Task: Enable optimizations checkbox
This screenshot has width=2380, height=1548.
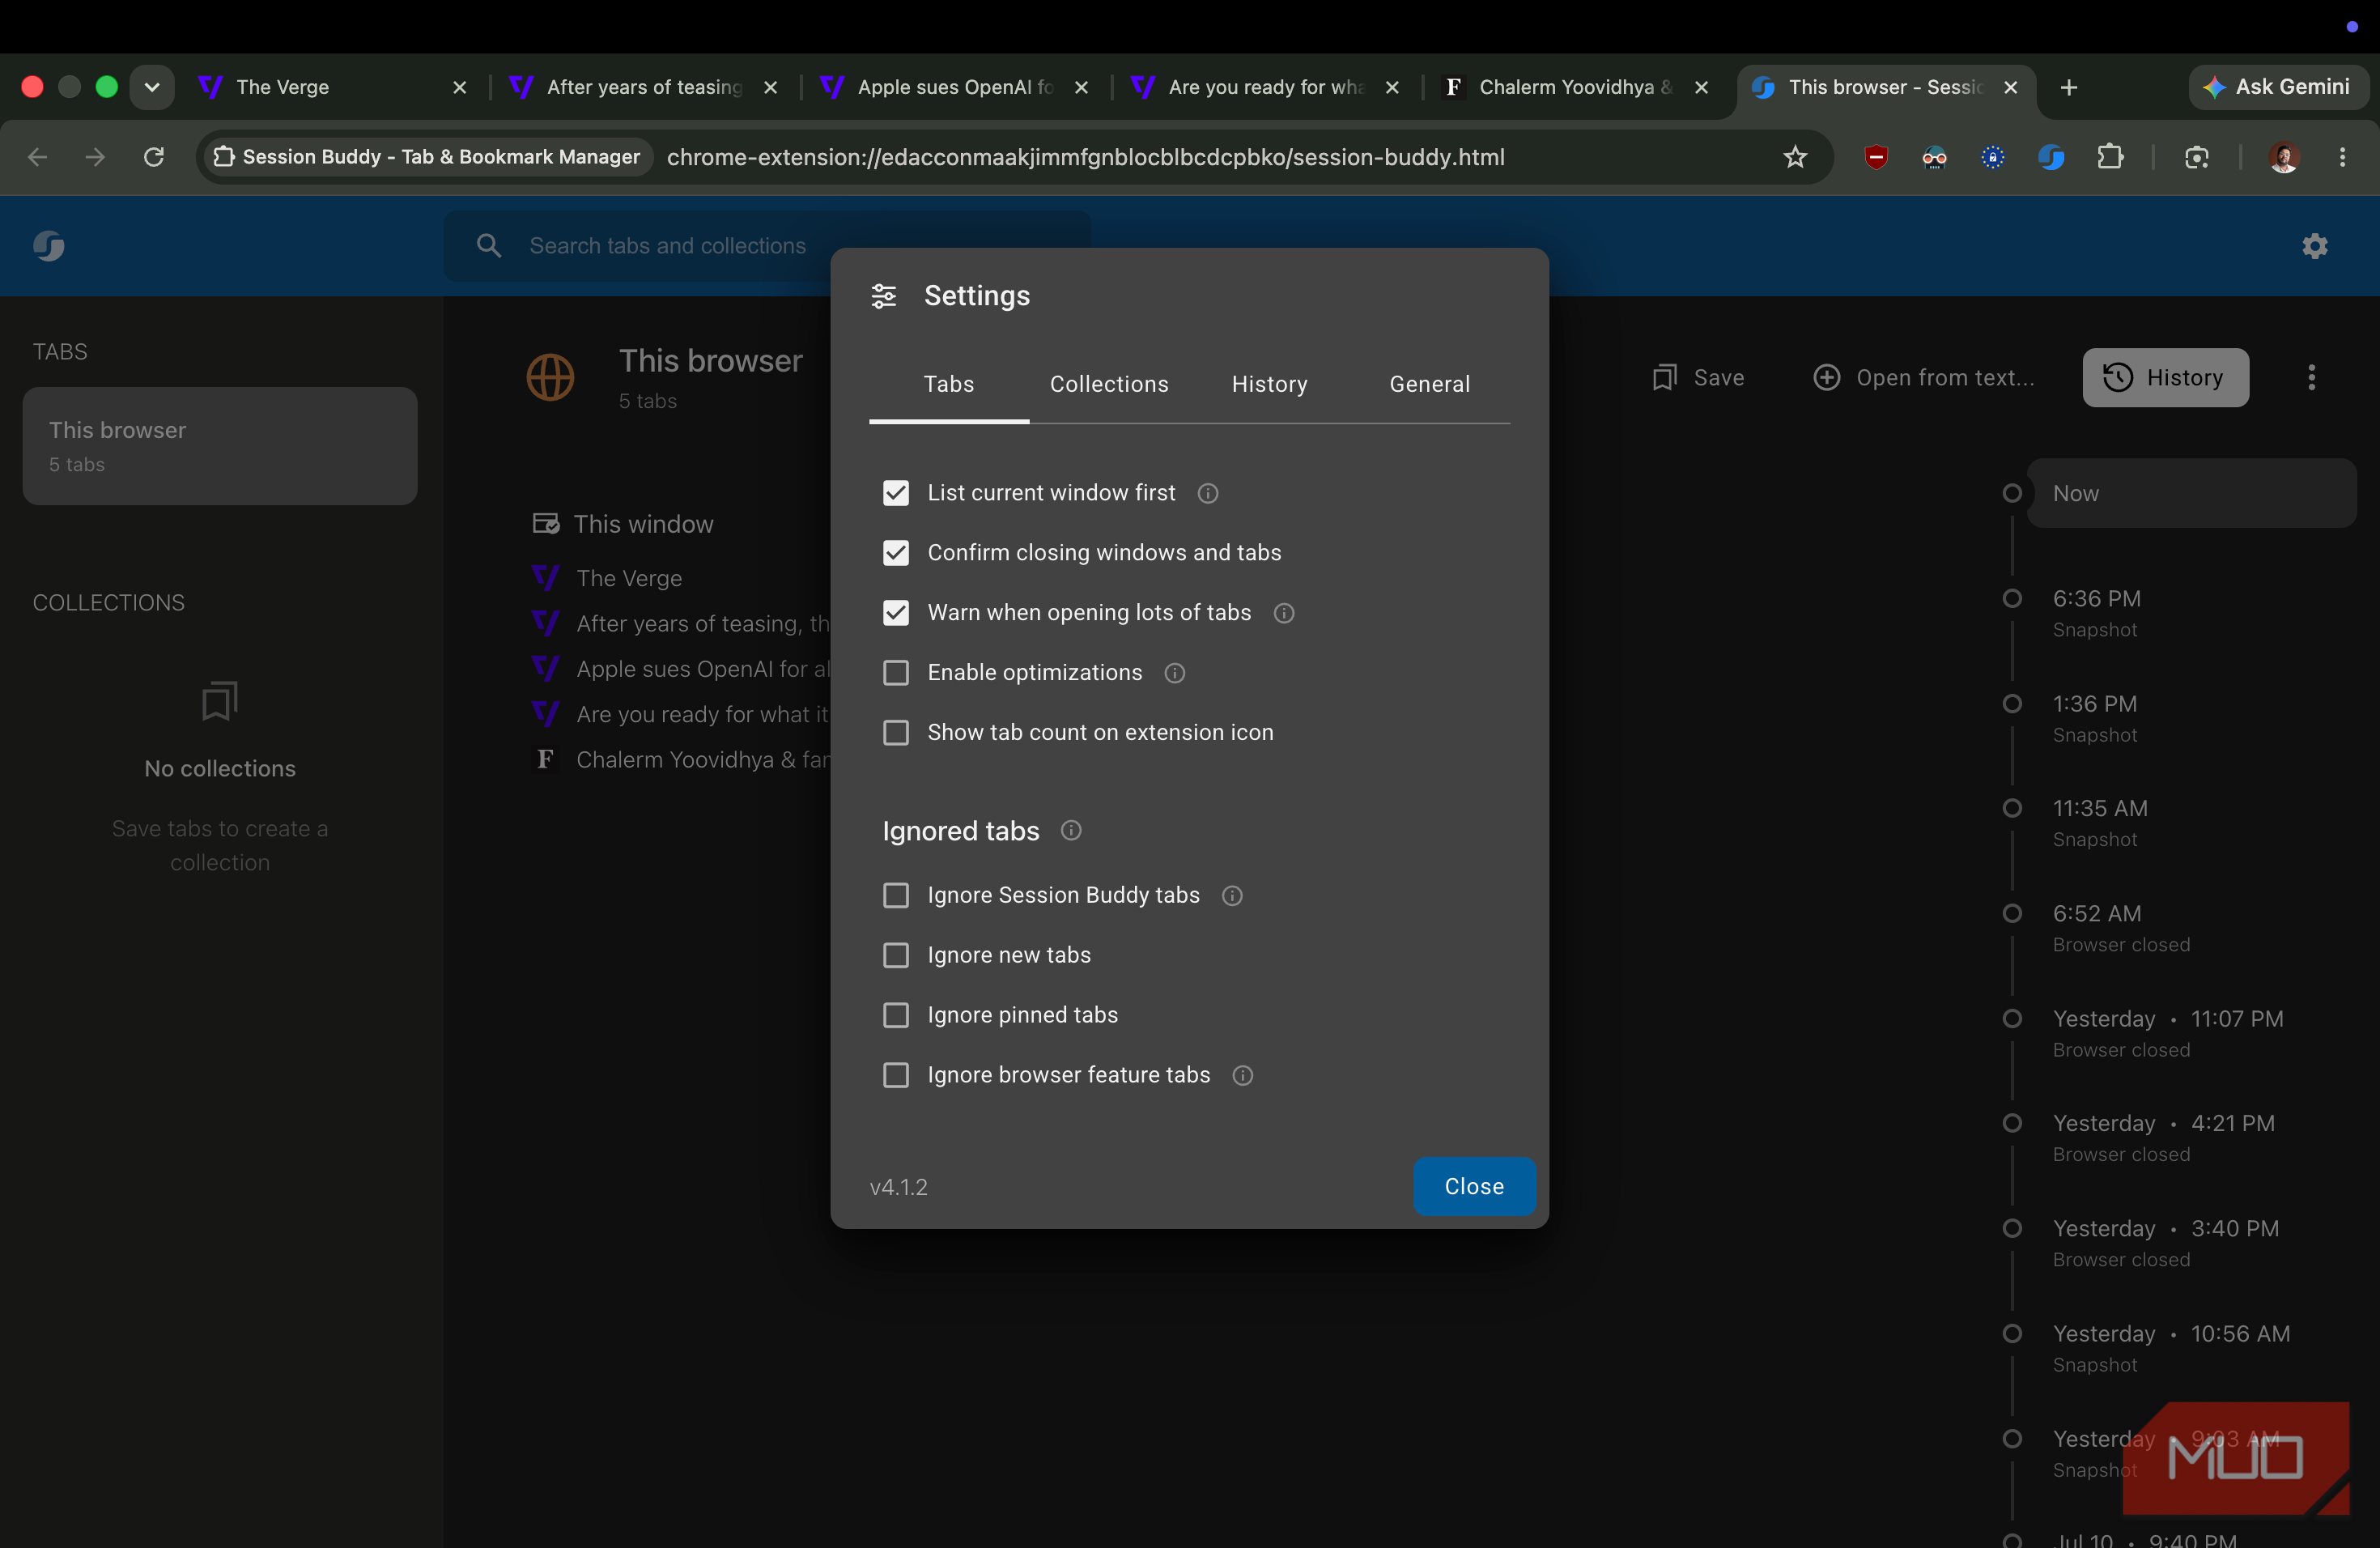Action: (896, 673)
